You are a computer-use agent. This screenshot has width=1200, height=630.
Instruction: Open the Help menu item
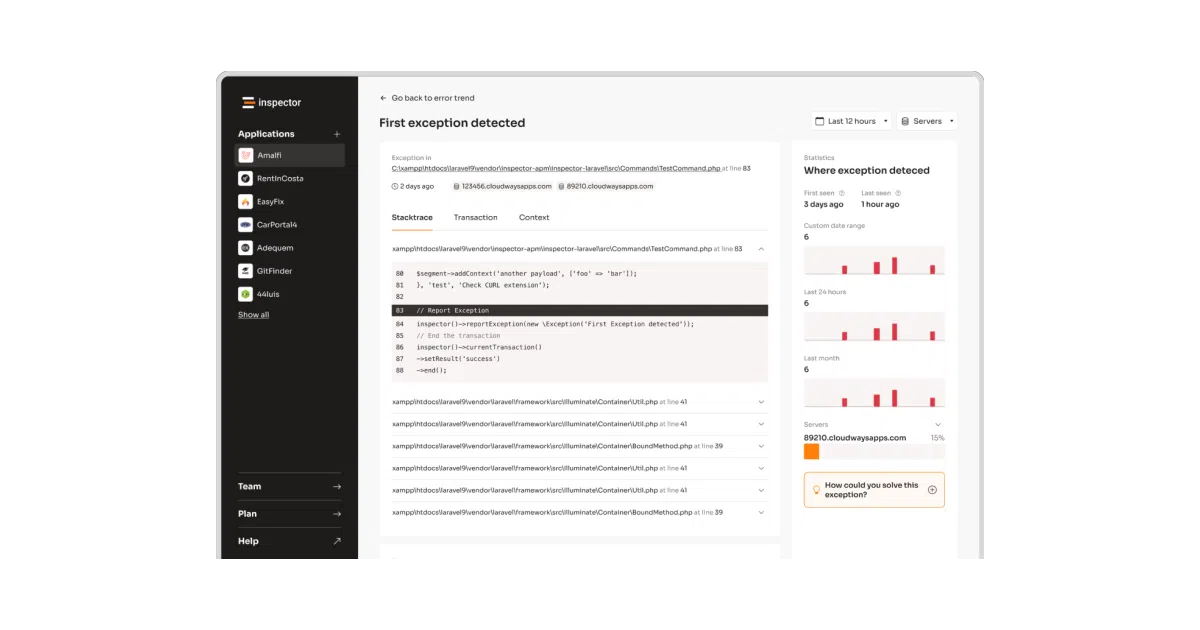pyautogui.click(x=289, y=541)
